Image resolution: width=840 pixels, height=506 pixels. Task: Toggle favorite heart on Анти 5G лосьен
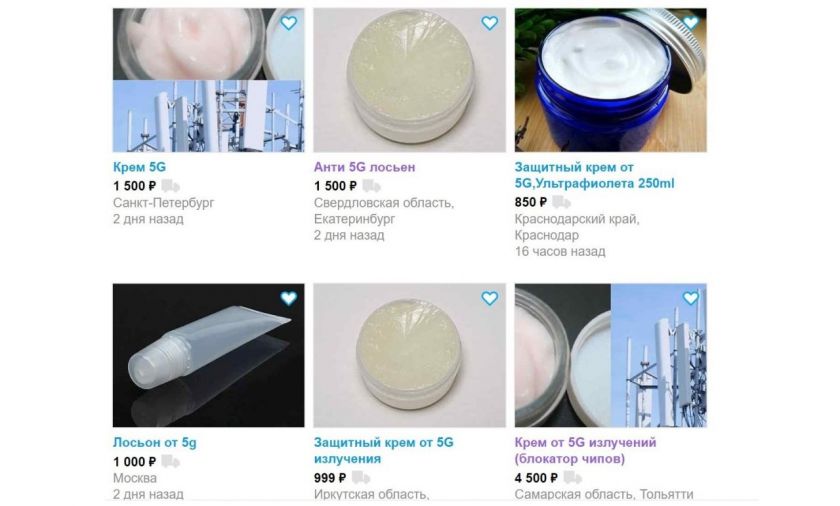490,23
